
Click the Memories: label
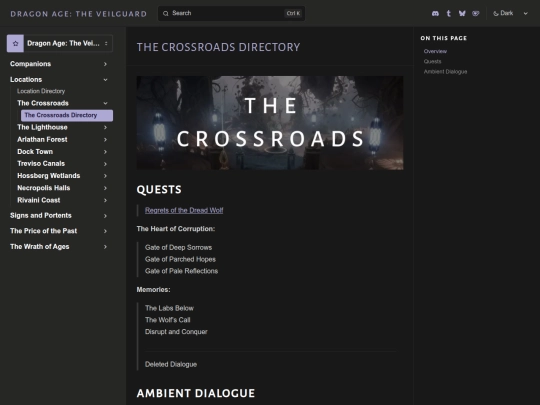[154, 290]
